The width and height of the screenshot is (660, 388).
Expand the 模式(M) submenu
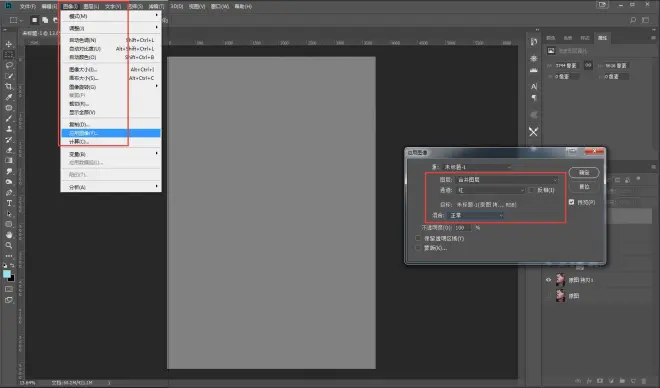pos(111,16)
